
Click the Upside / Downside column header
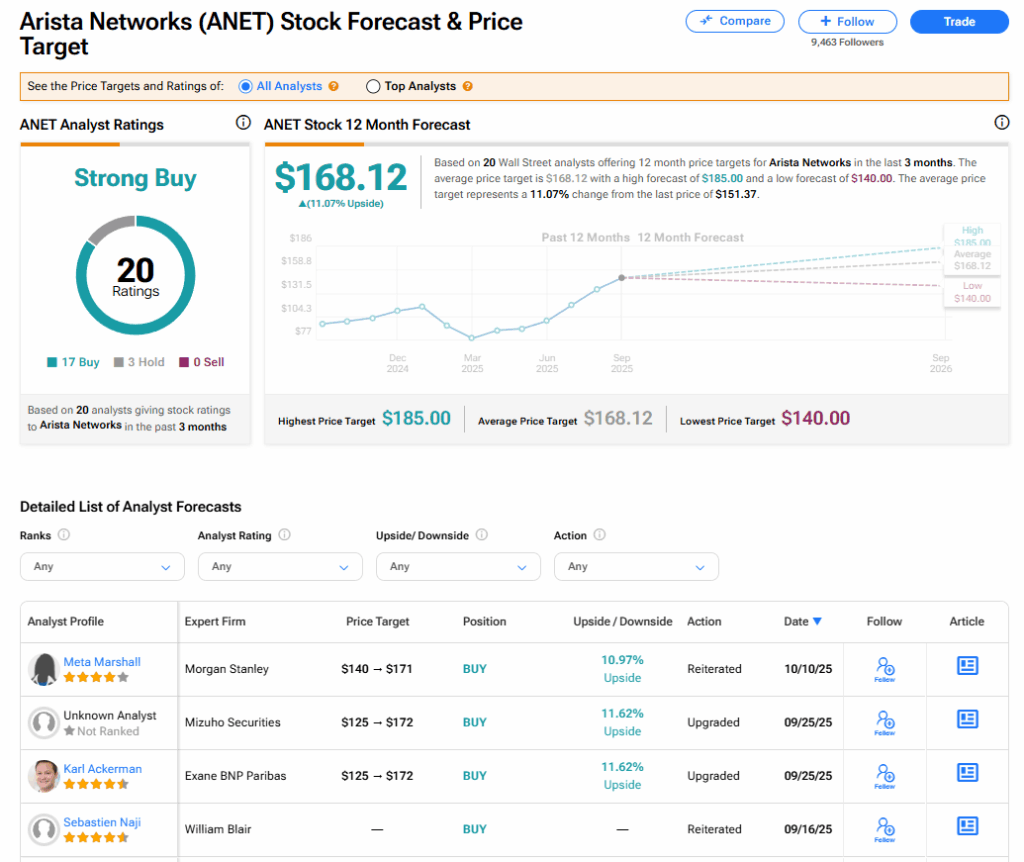click(x=622, y=621)
